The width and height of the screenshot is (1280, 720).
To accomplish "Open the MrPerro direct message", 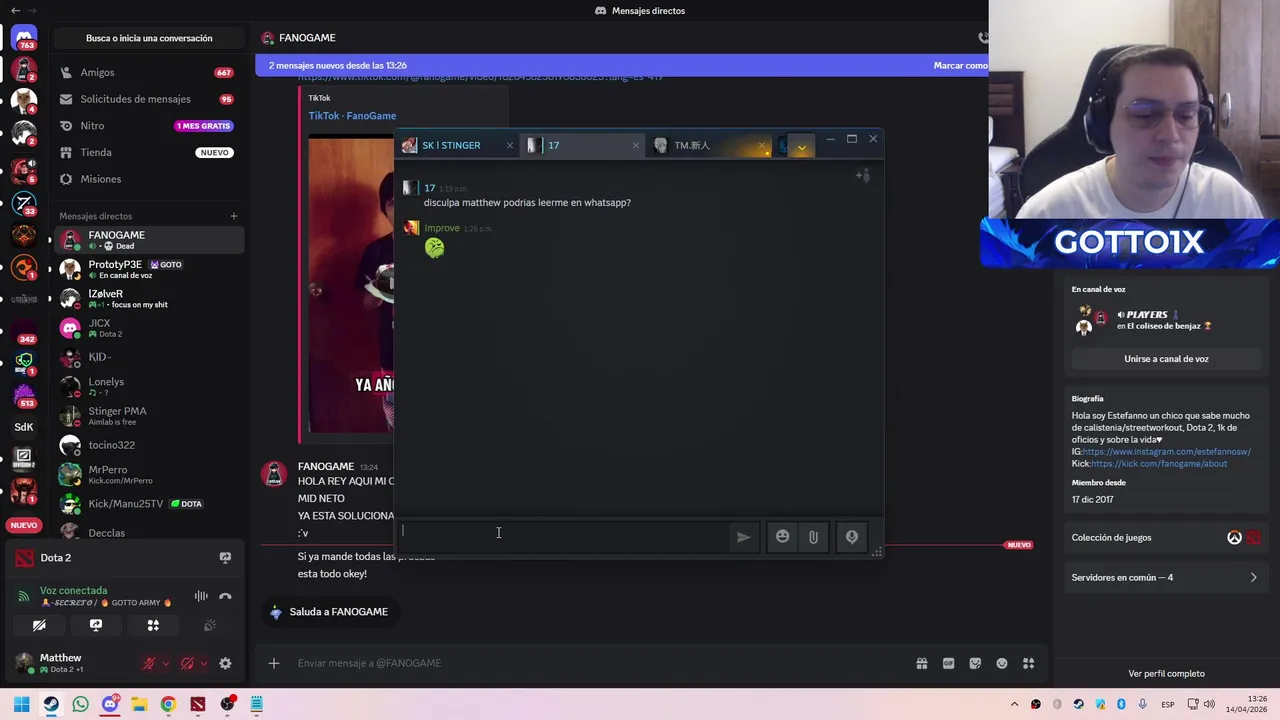I will [148, 475].
